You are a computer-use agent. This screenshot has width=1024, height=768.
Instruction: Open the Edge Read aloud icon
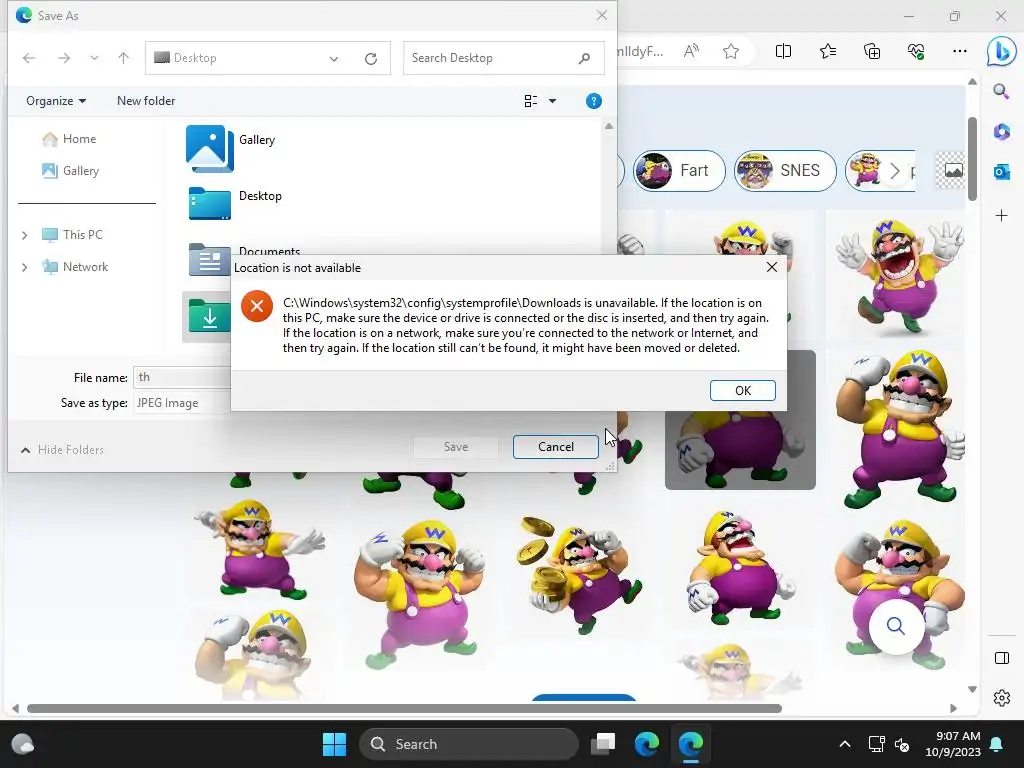(x=691, y=51)
